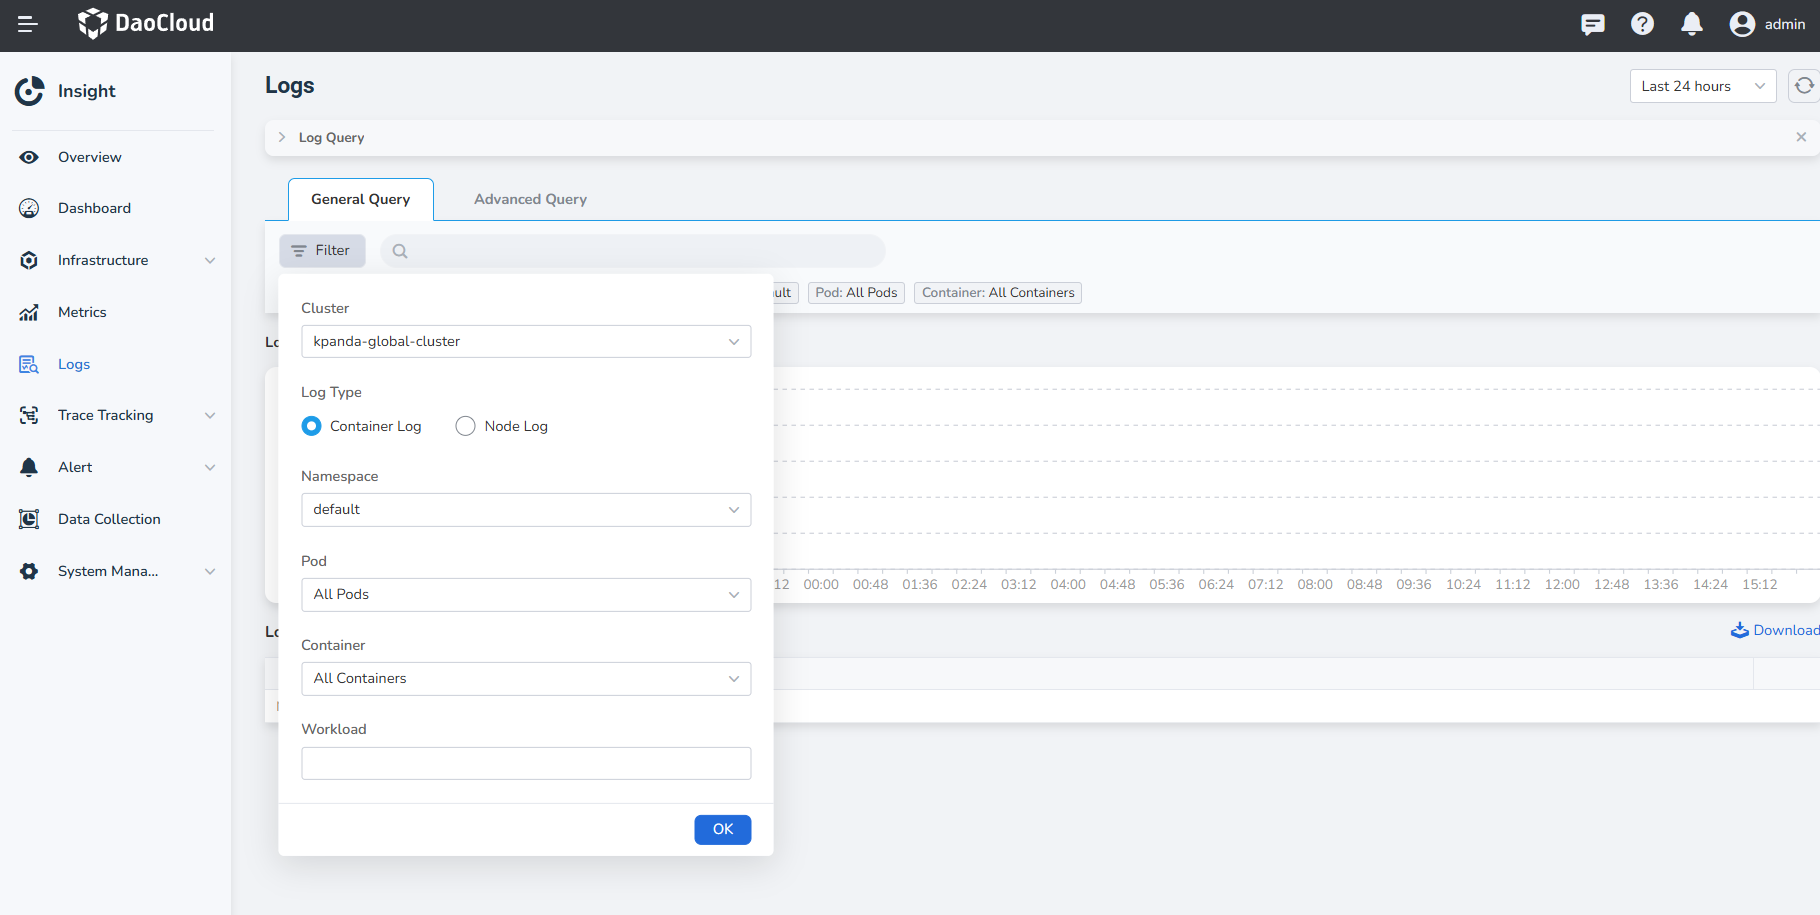Expand the Log Query section chevron

282,137
